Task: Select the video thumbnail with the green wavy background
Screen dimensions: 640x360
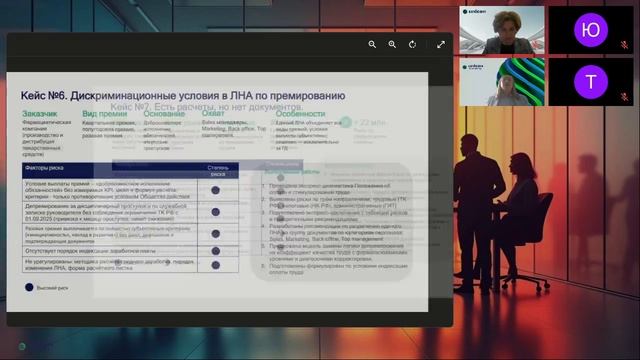Action: pos(502,82)
